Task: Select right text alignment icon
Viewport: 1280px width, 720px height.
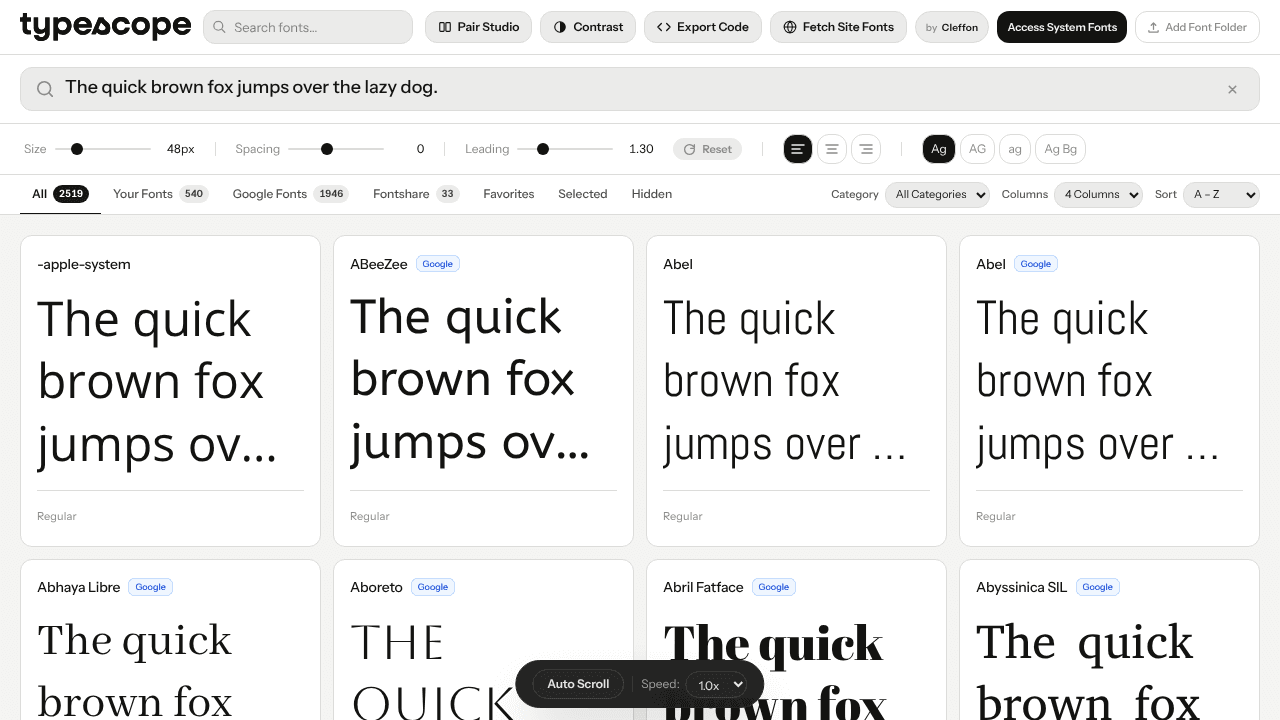Action: [x=865, y=149]
